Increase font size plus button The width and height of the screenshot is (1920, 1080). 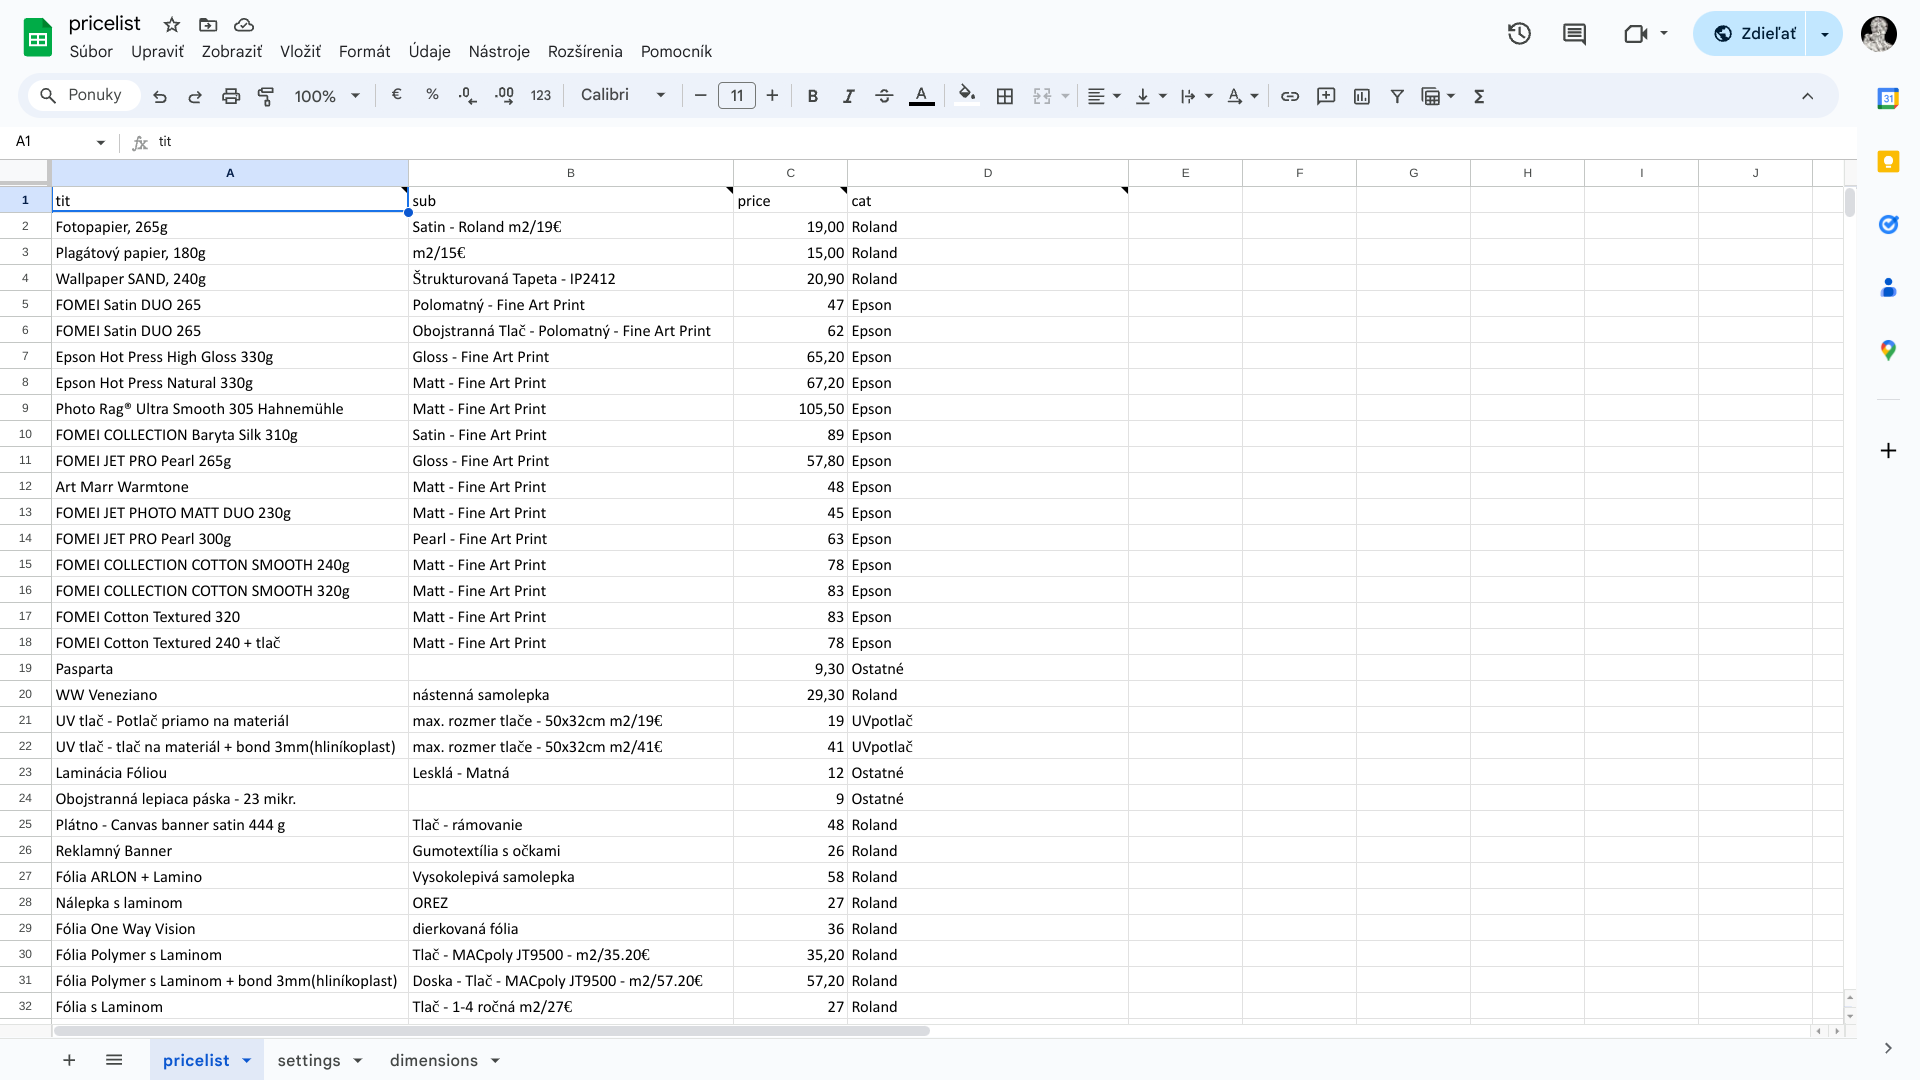pos(772,96)
